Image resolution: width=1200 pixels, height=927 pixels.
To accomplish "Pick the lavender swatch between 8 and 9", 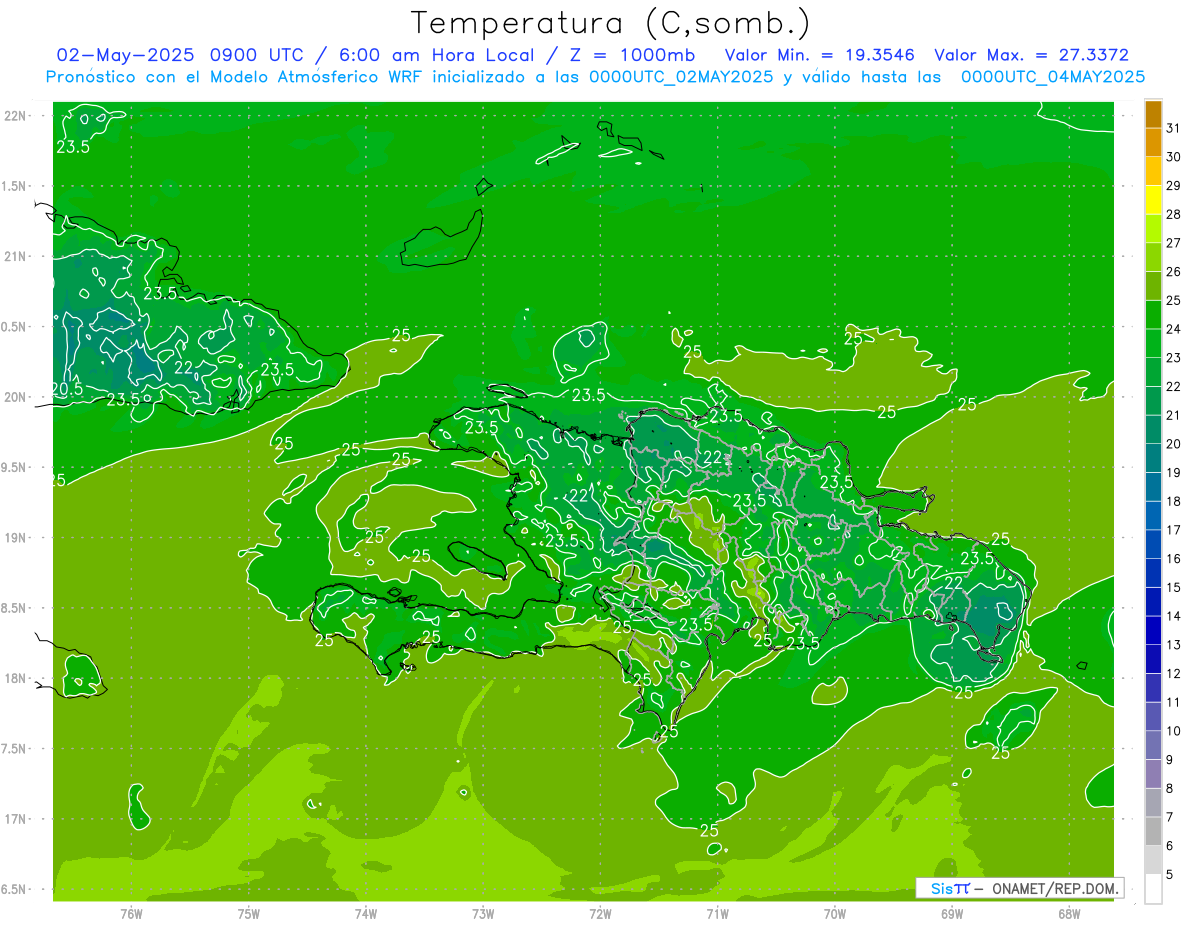I will click(x=1153, y=774).
